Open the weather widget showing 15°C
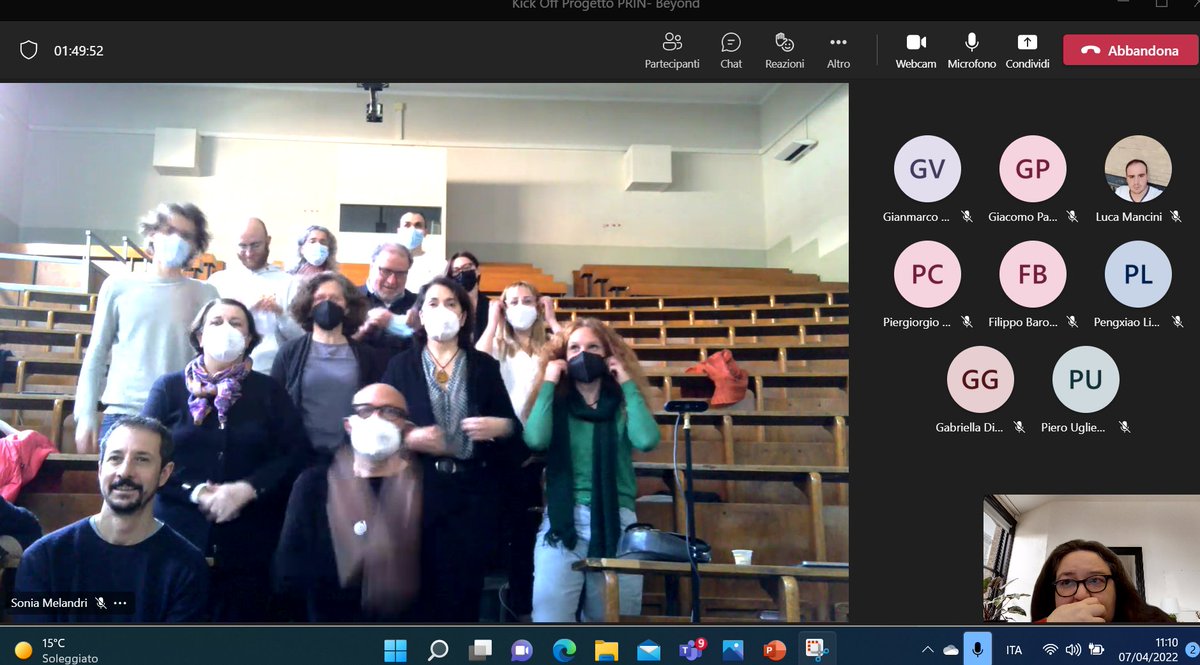 [55, 650]
